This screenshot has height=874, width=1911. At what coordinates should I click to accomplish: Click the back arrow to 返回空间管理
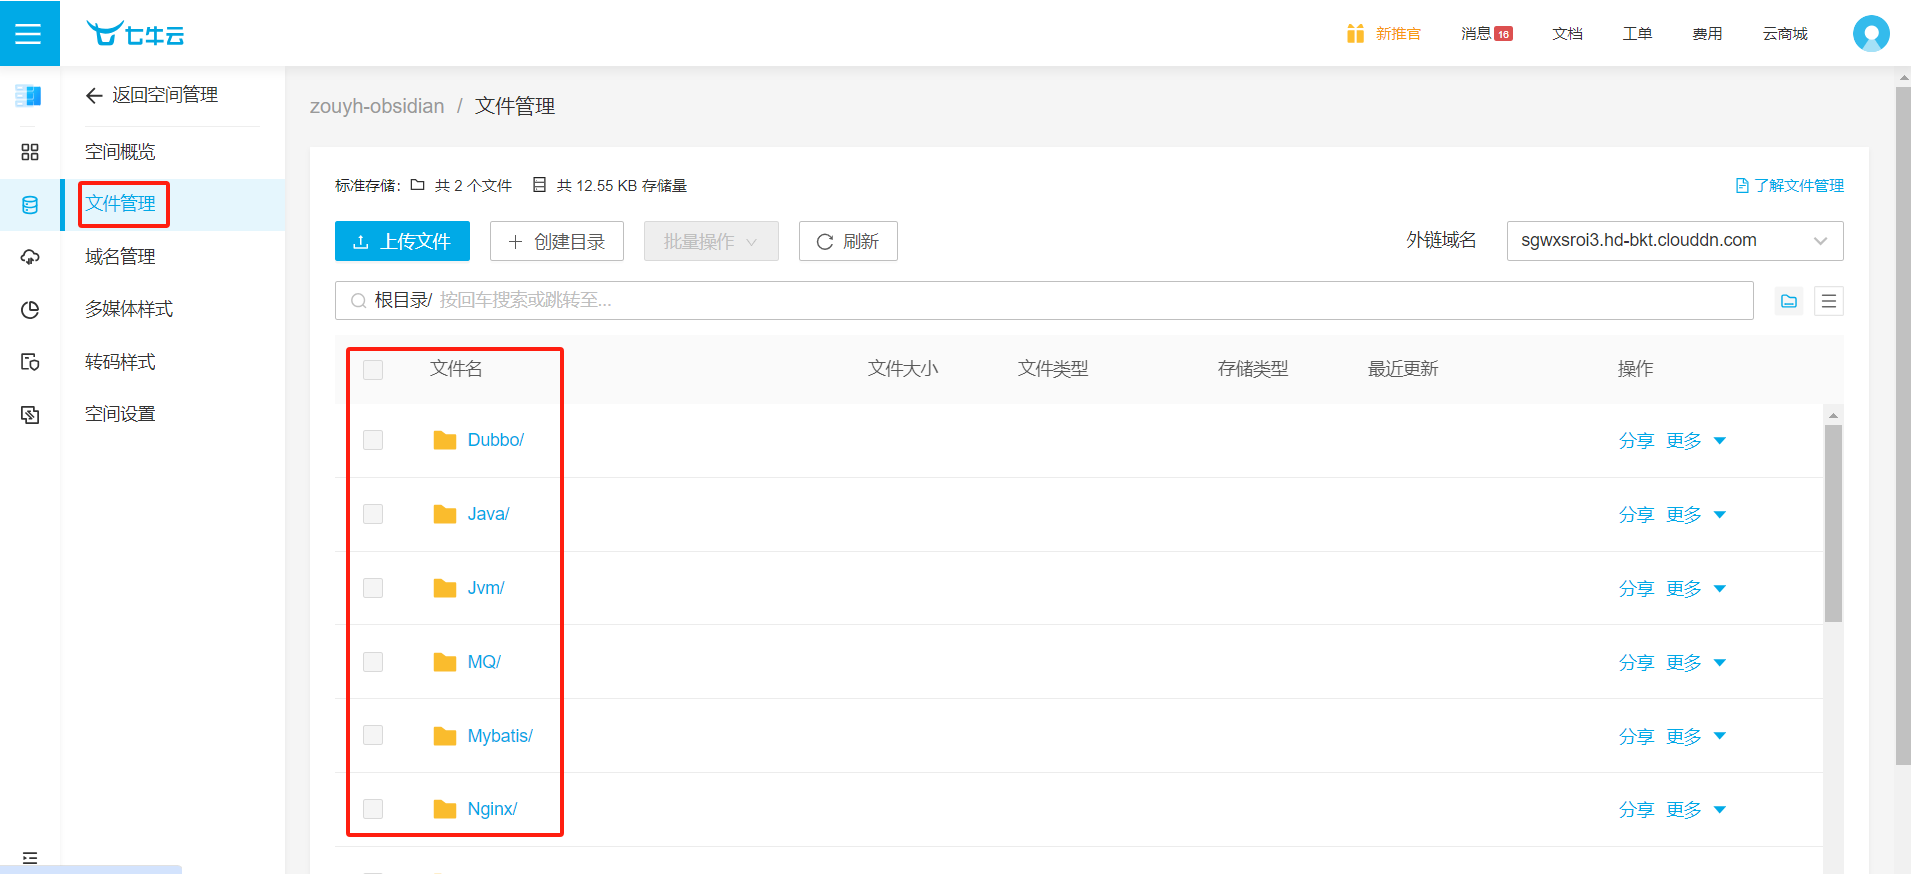tap(94, 95)
